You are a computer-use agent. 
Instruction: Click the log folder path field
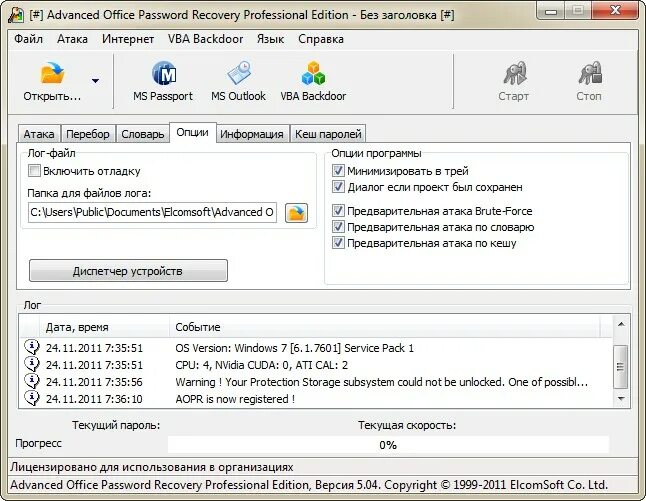(152, 212)
